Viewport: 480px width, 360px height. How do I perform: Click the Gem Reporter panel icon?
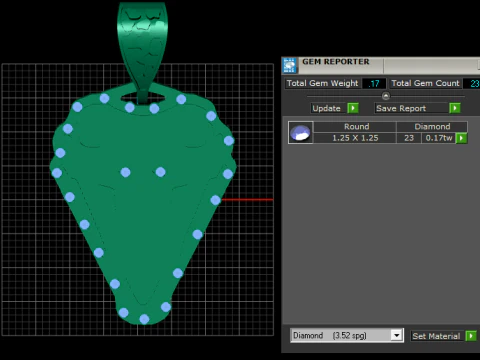tap(289, 65)
